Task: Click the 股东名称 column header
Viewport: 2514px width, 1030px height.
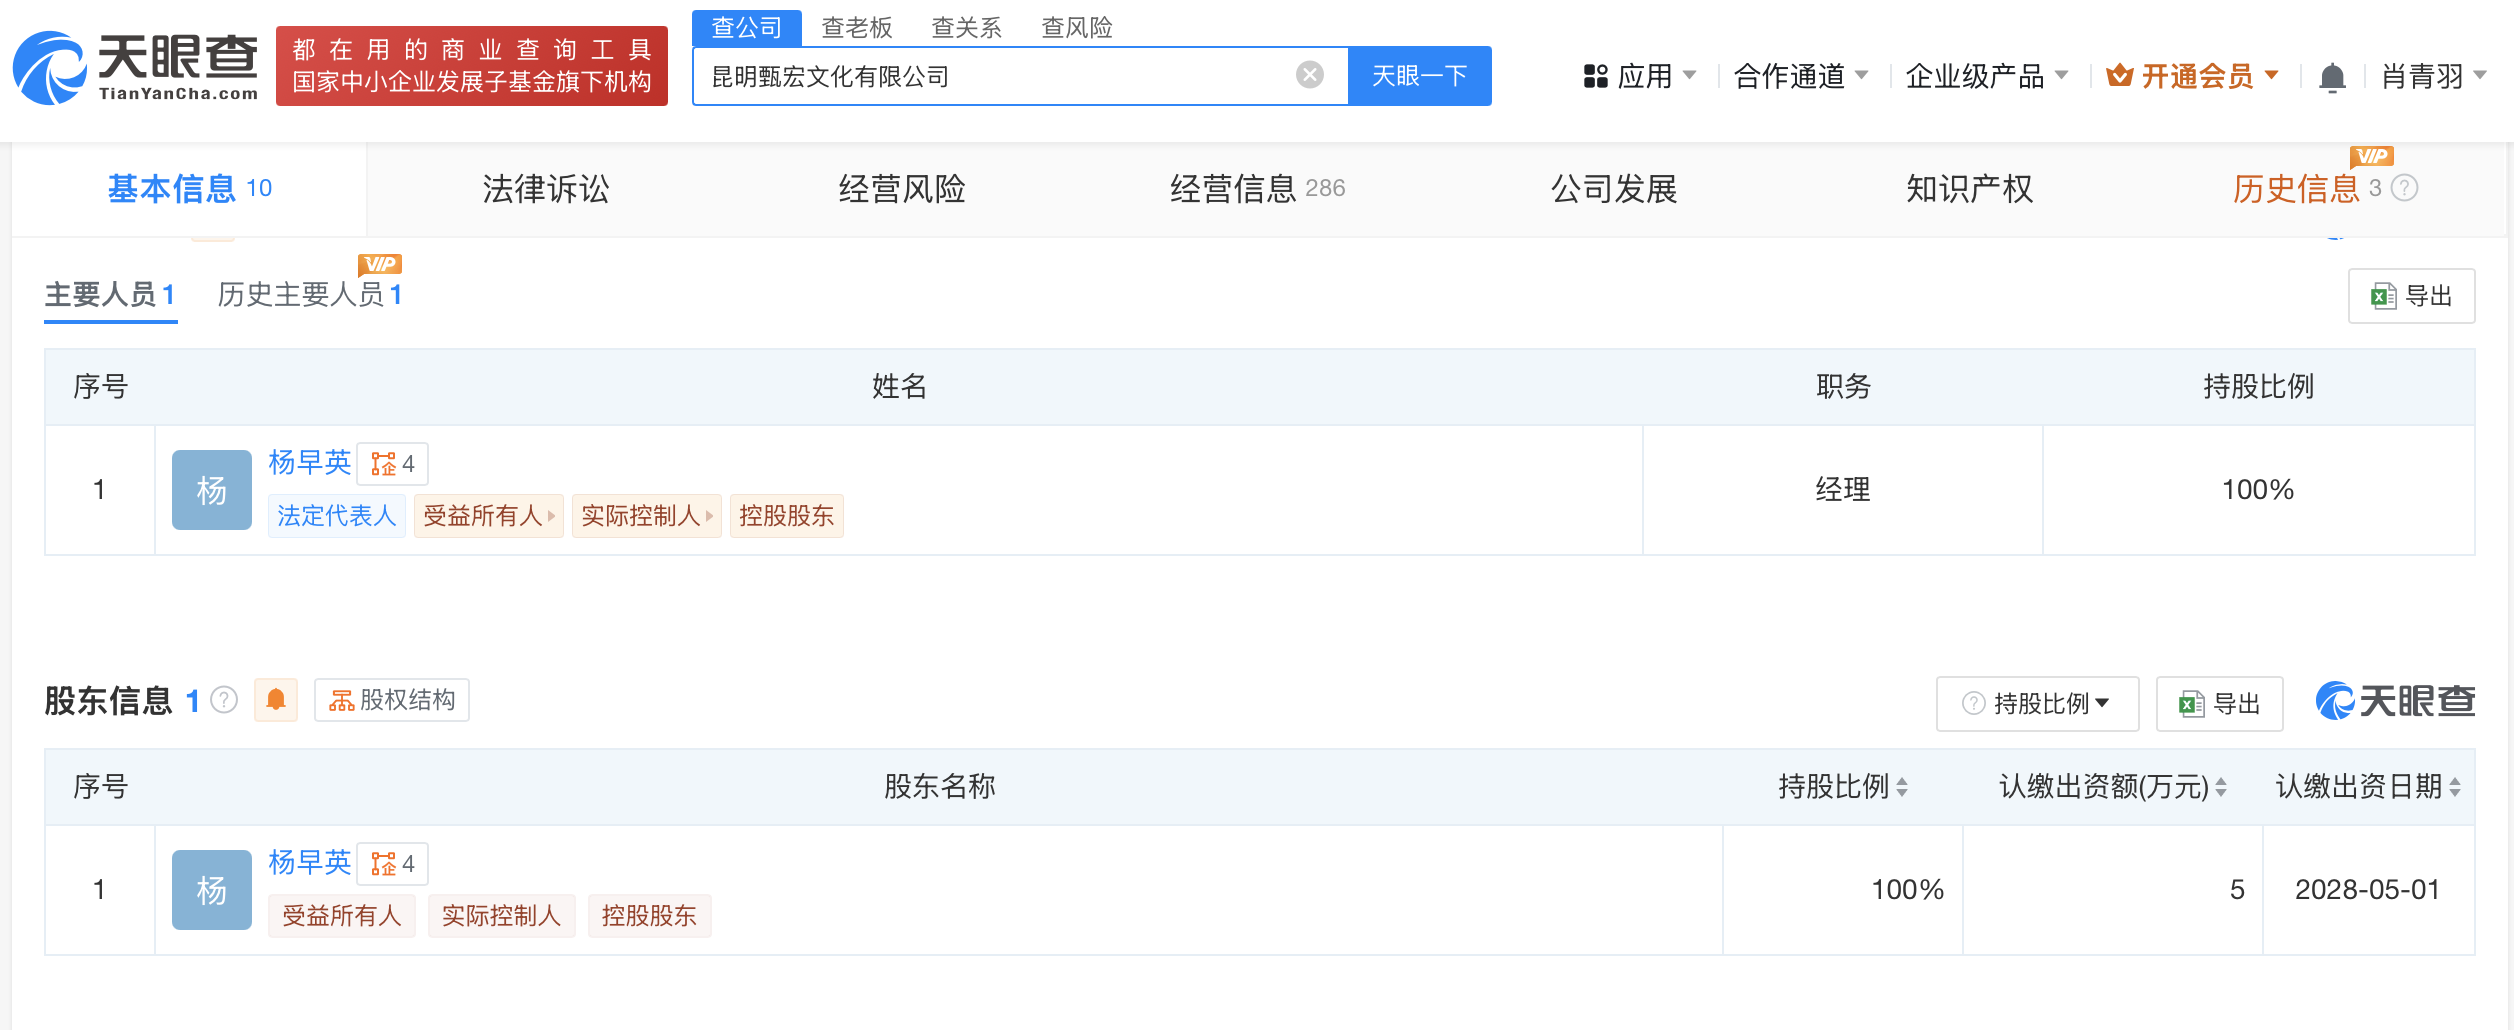Action: (x=939, y=787)
